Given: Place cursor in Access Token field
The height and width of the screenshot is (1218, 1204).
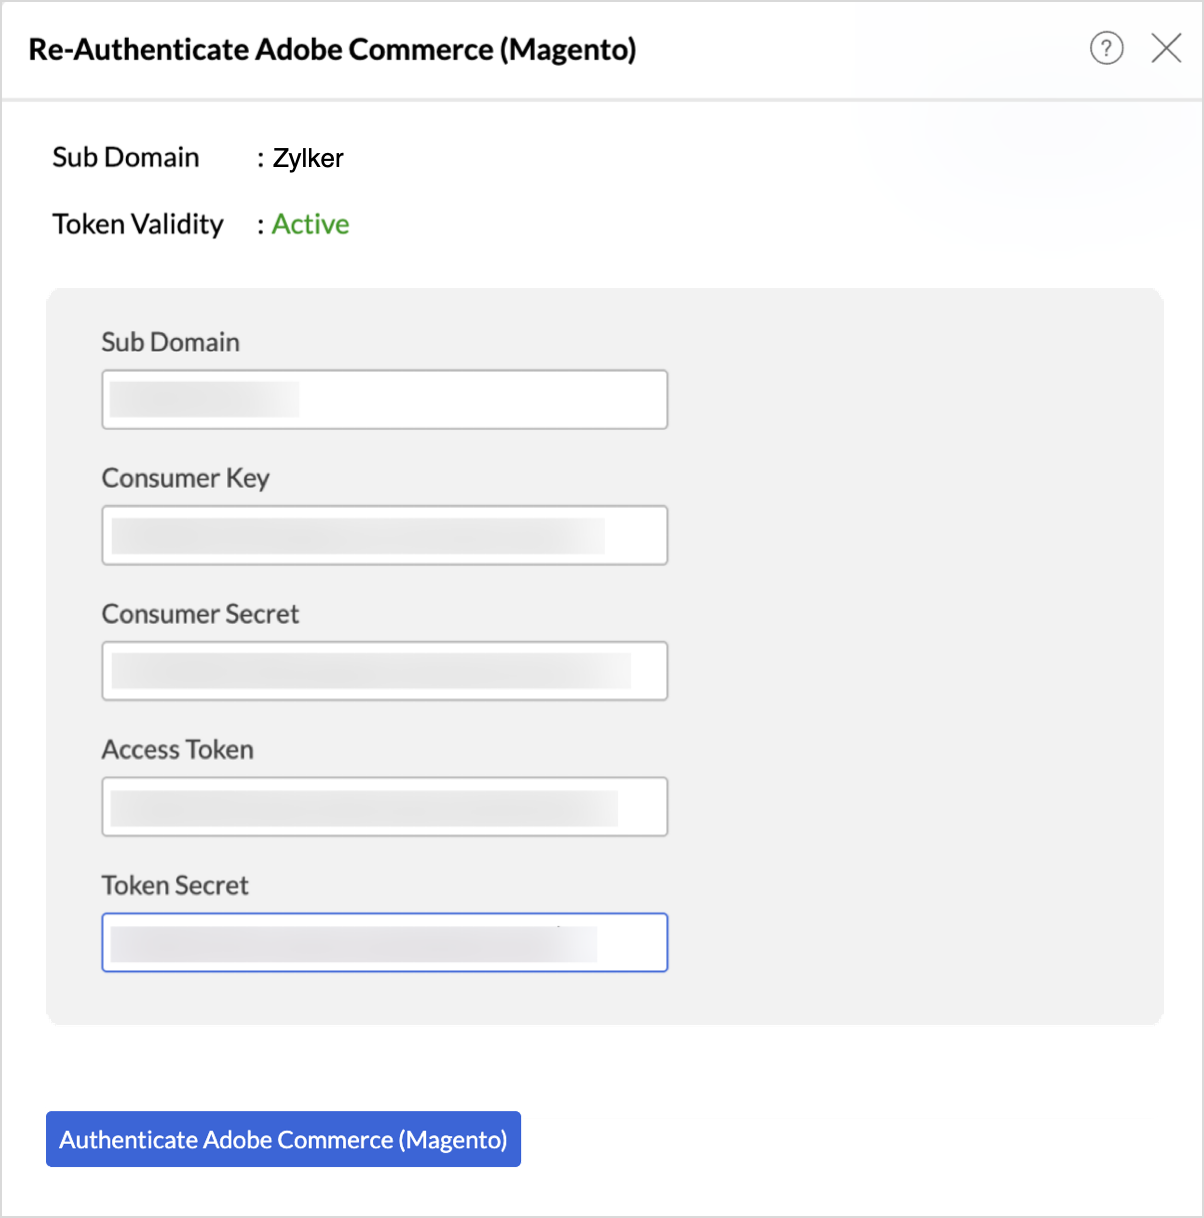Looking at the screenshot, I should (384, 807).
